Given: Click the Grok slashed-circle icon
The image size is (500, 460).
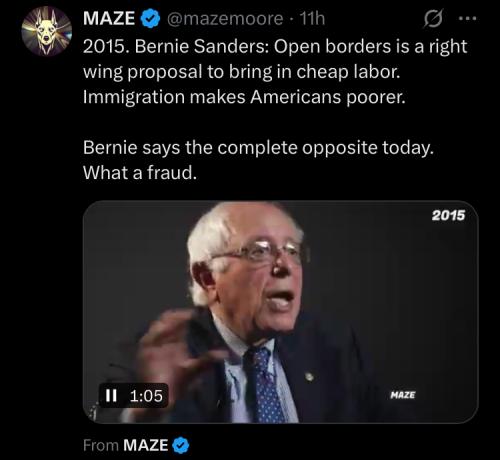Looking at the screenshot, I should point(433,18).
